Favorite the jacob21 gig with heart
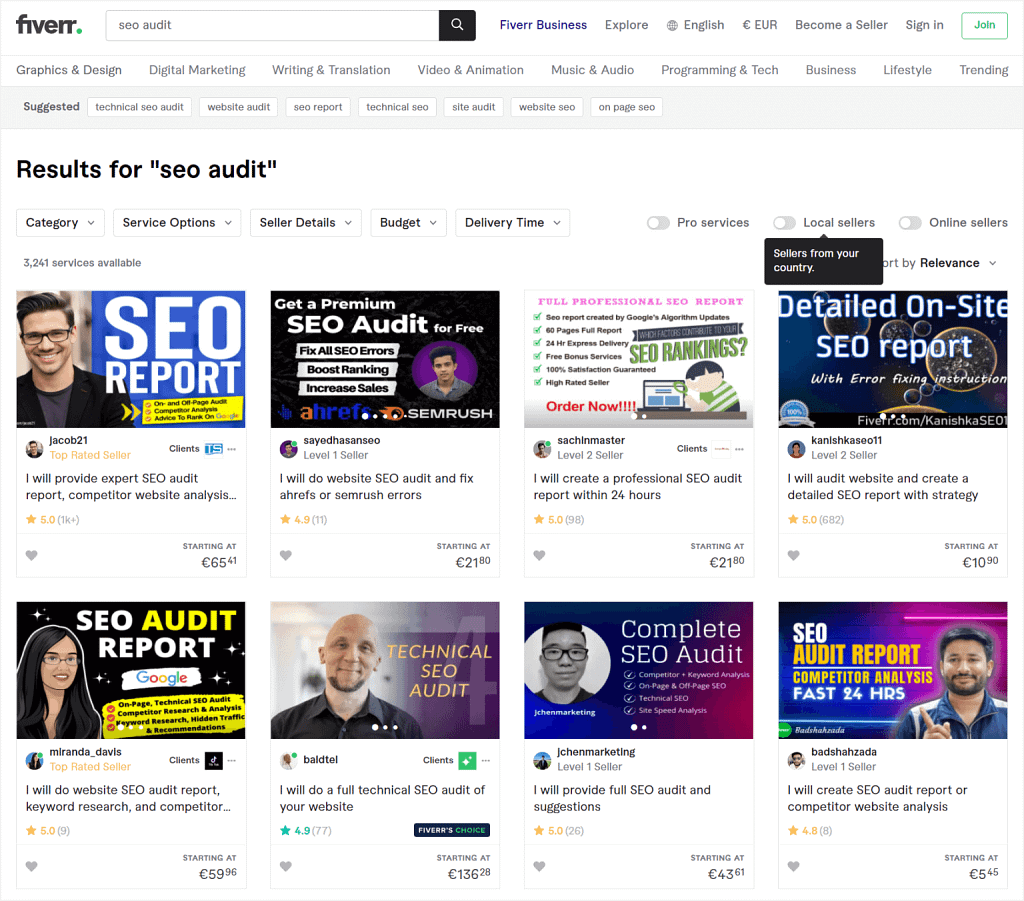This screenshot has width=1024, height=901. click(x=31, y=555)
